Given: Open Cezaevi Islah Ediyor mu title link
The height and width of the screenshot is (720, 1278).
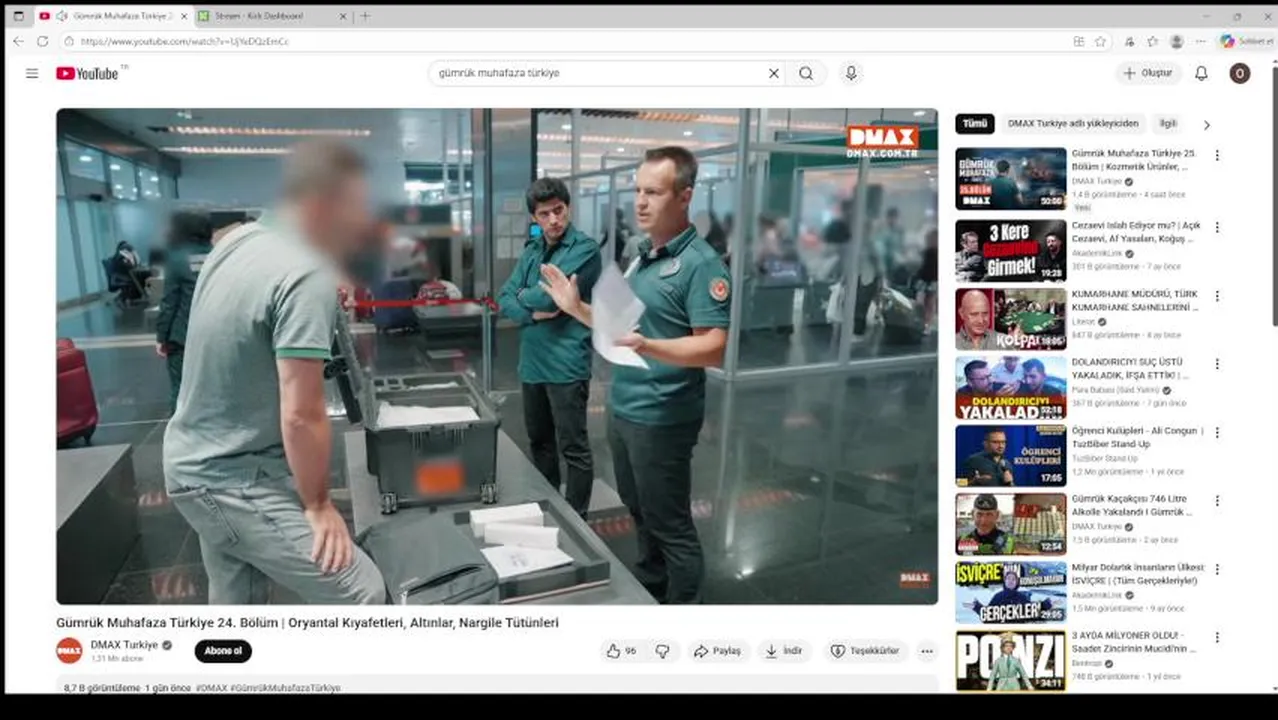Looking at the screenshot, I should [x=1136, y=232].
